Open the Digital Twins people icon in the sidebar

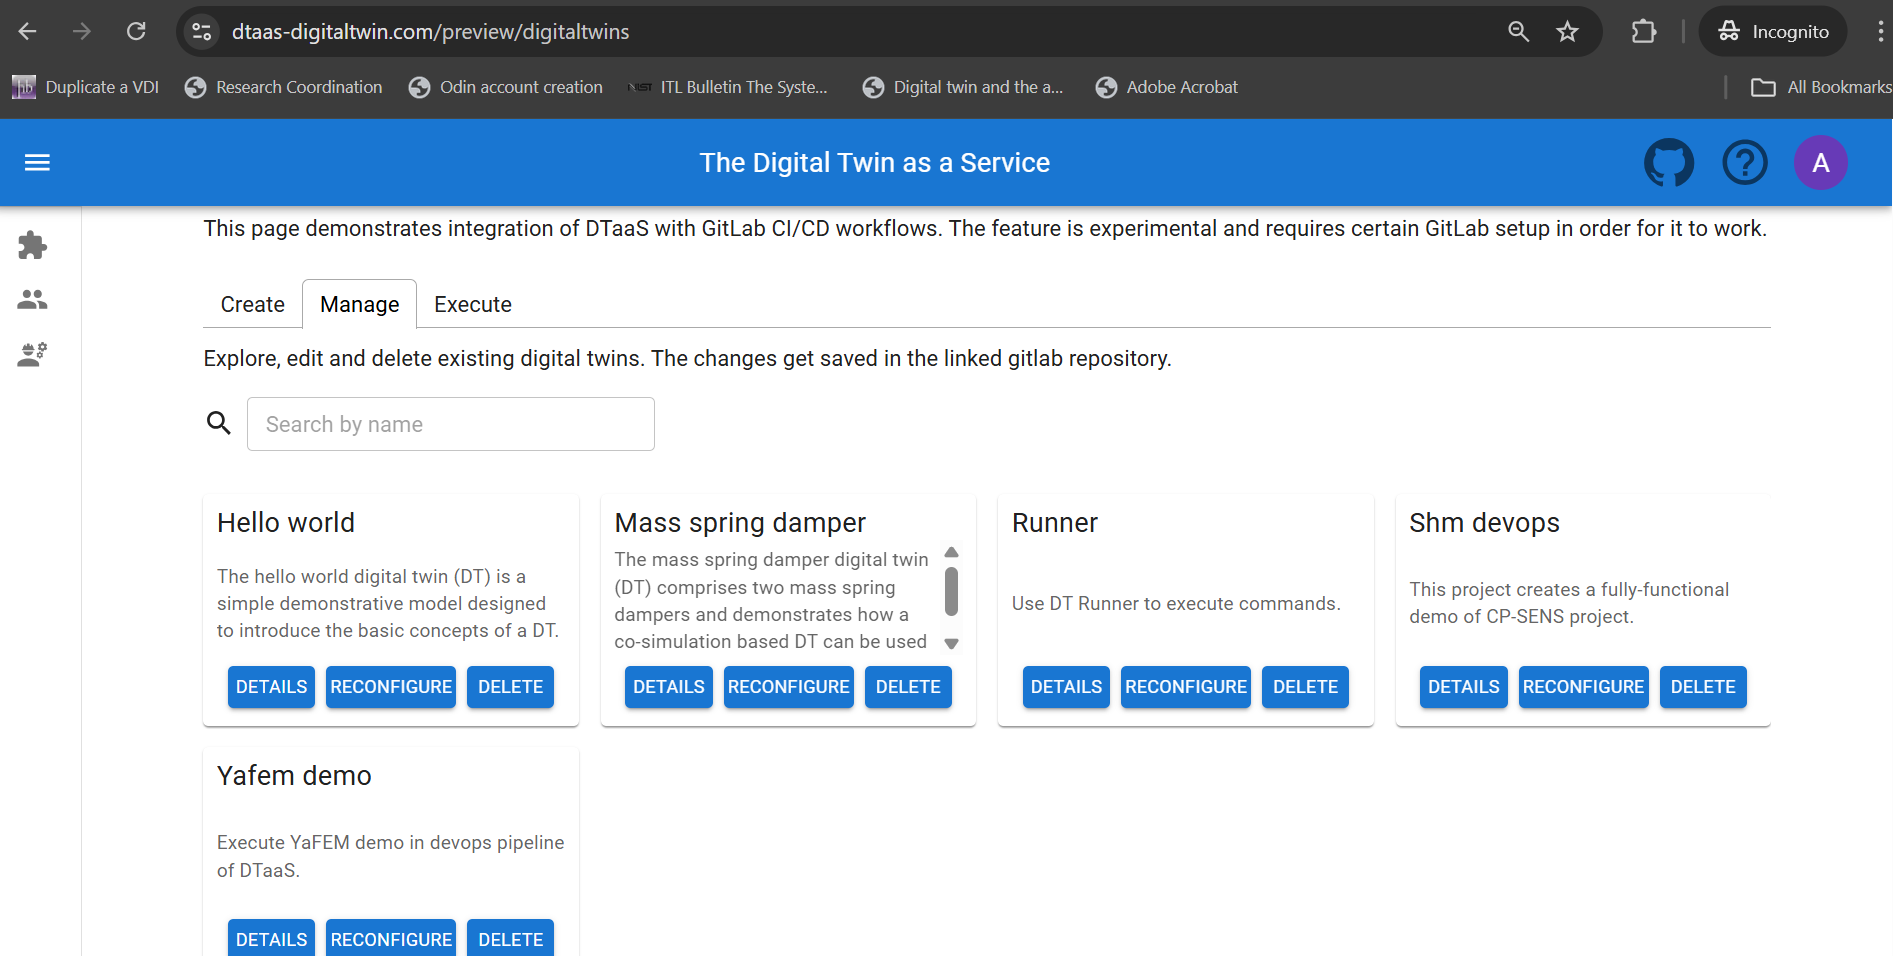(32, 299)
